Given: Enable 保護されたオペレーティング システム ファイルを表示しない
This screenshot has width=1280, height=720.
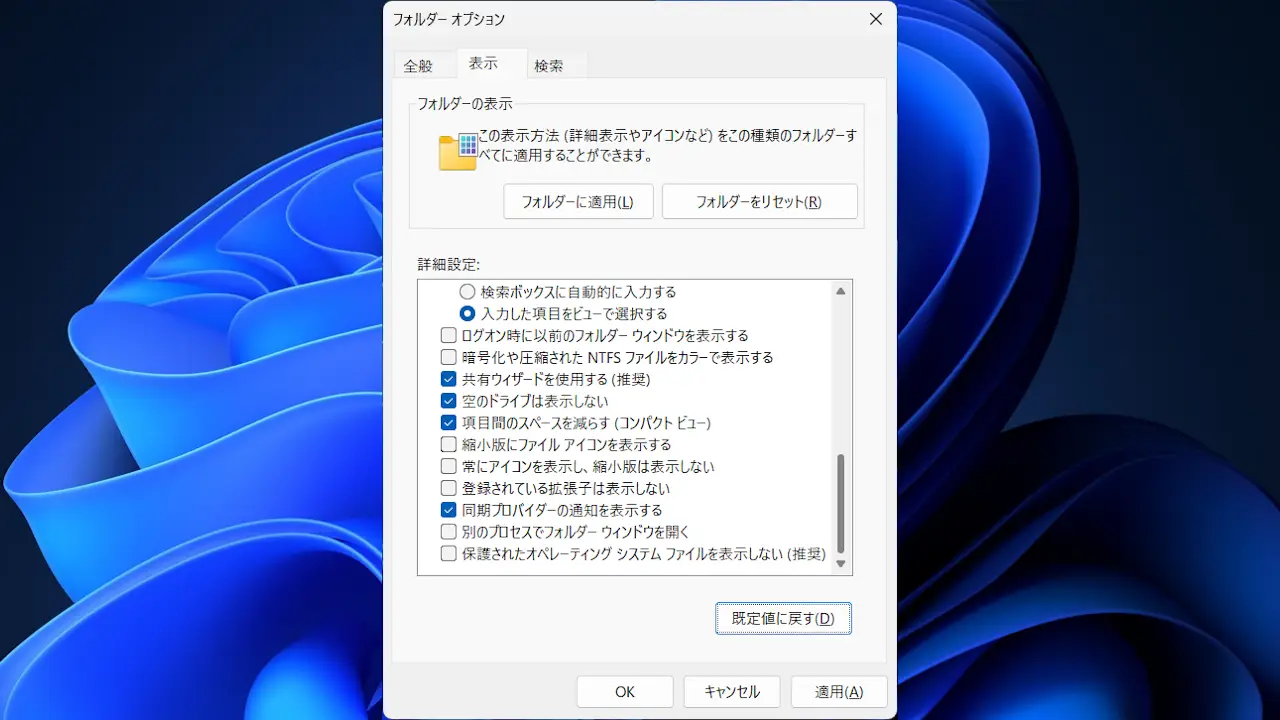Looking at the screenshot, I should tap(449, 554).
